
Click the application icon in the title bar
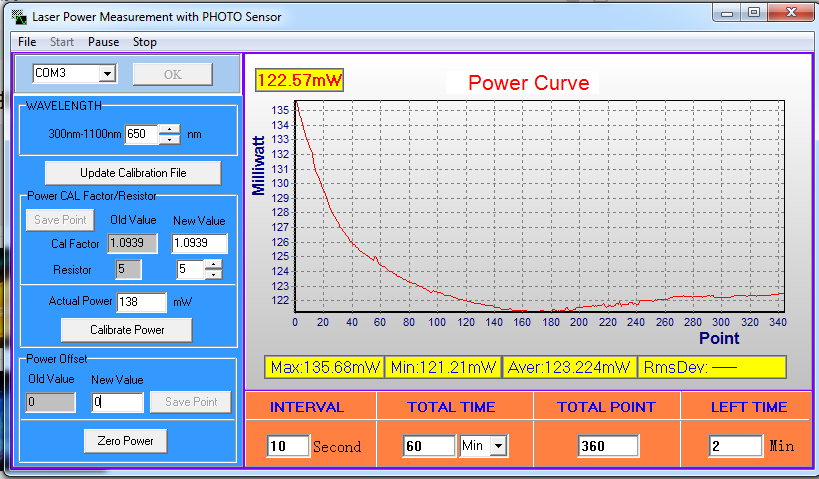tap(18, 16)
